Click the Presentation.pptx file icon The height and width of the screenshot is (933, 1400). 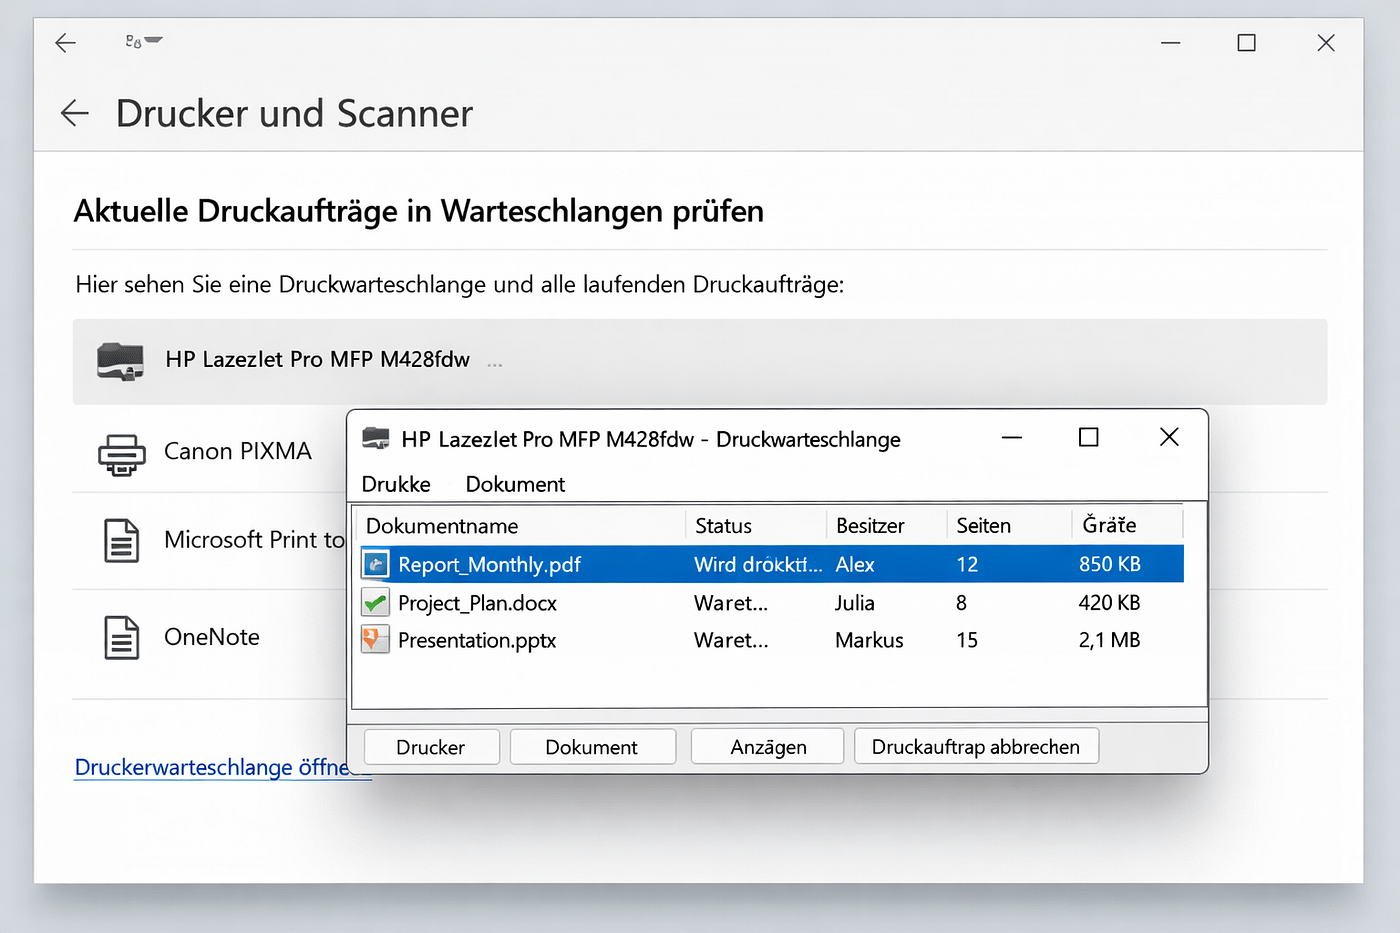(375, 640)
